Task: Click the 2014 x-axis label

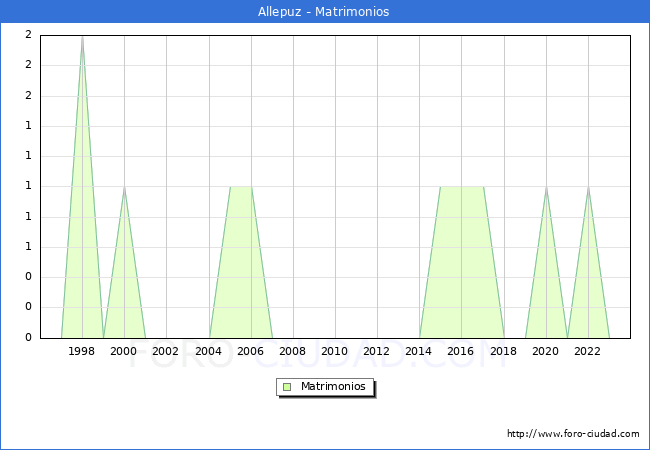Action: click(419, 351)
